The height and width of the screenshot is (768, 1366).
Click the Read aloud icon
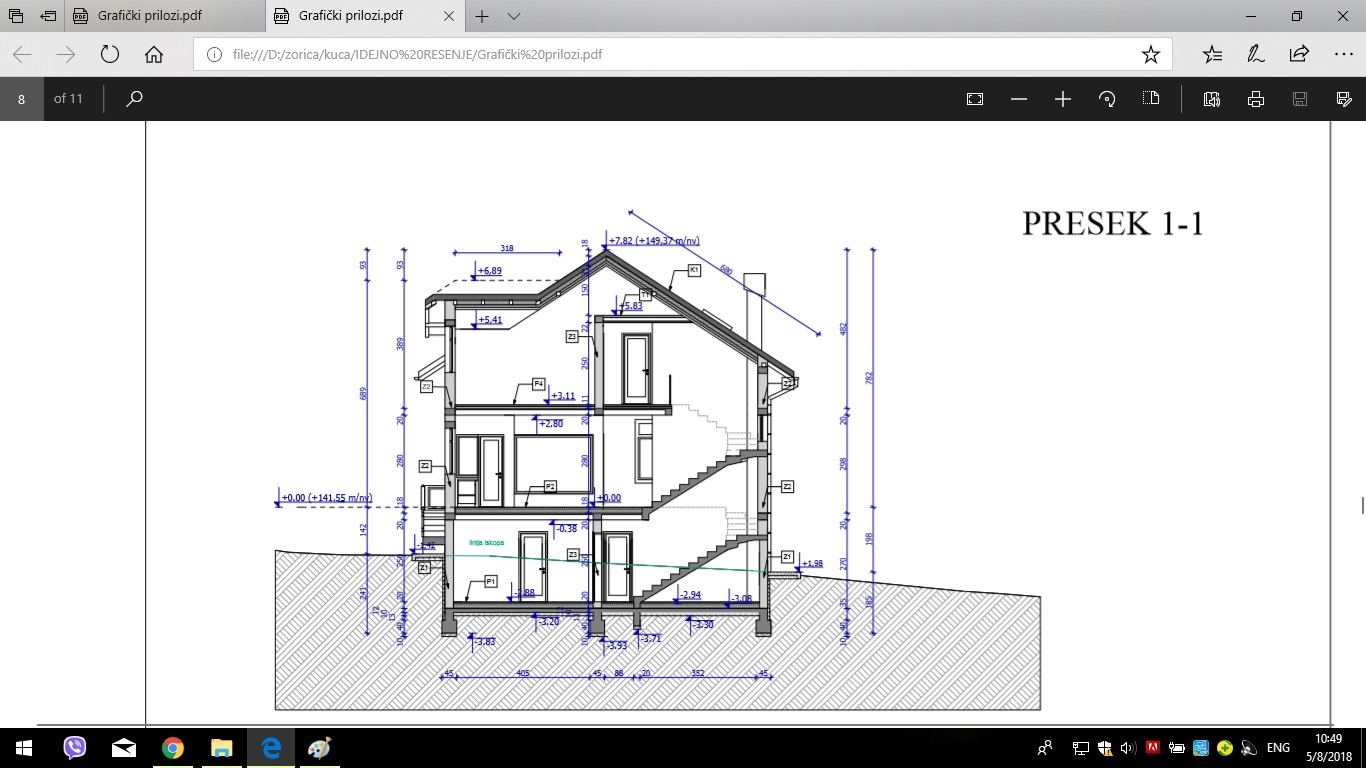point(1212,99)
